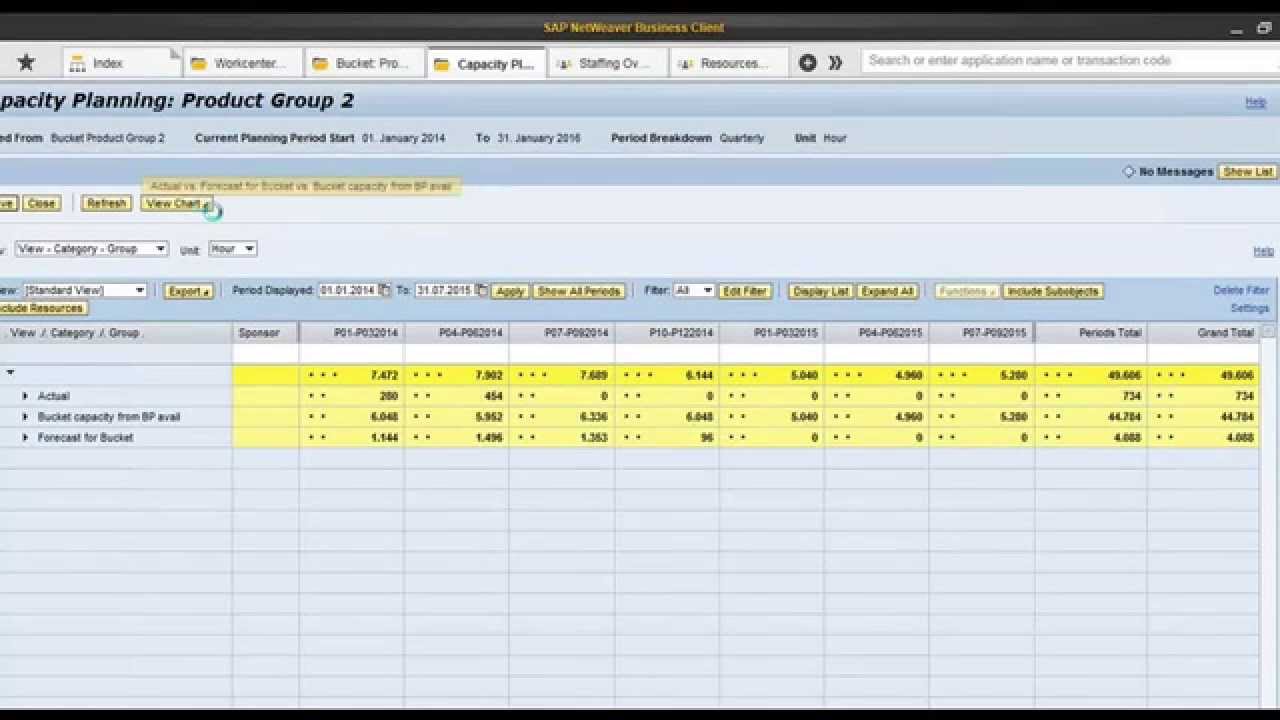1280x720 pixels.
Task: Expand the Forecast for Bucket row
Action: (25, 438)
